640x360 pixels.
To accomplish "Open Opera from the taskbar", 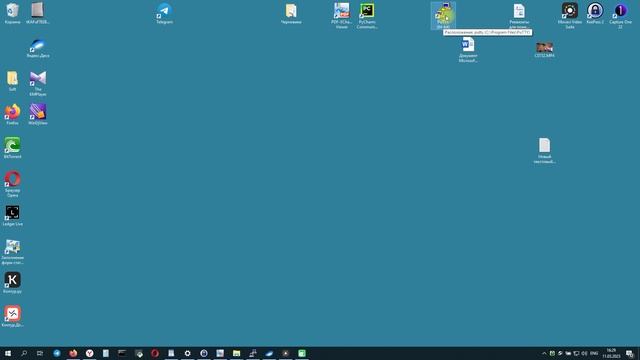I will [x=155, y=353].
